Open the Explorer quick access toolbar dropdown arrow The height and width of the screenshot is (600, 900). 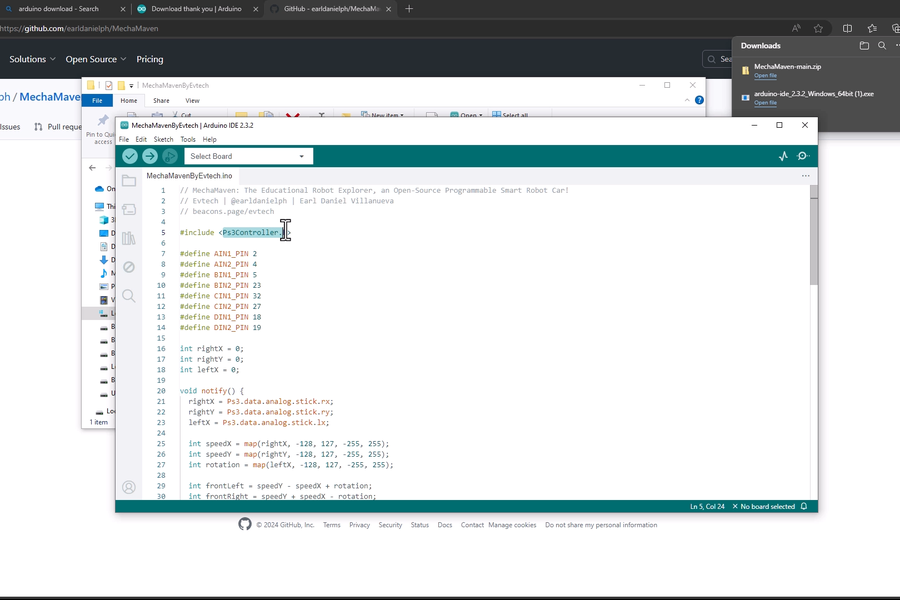click(131, 86)
